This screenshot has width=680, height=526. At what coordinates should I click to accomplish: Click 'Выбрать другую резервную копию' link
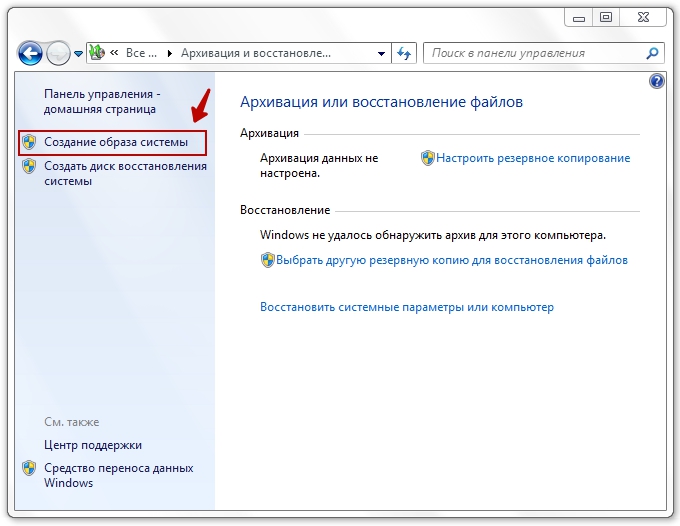click(x=452, y=260)
